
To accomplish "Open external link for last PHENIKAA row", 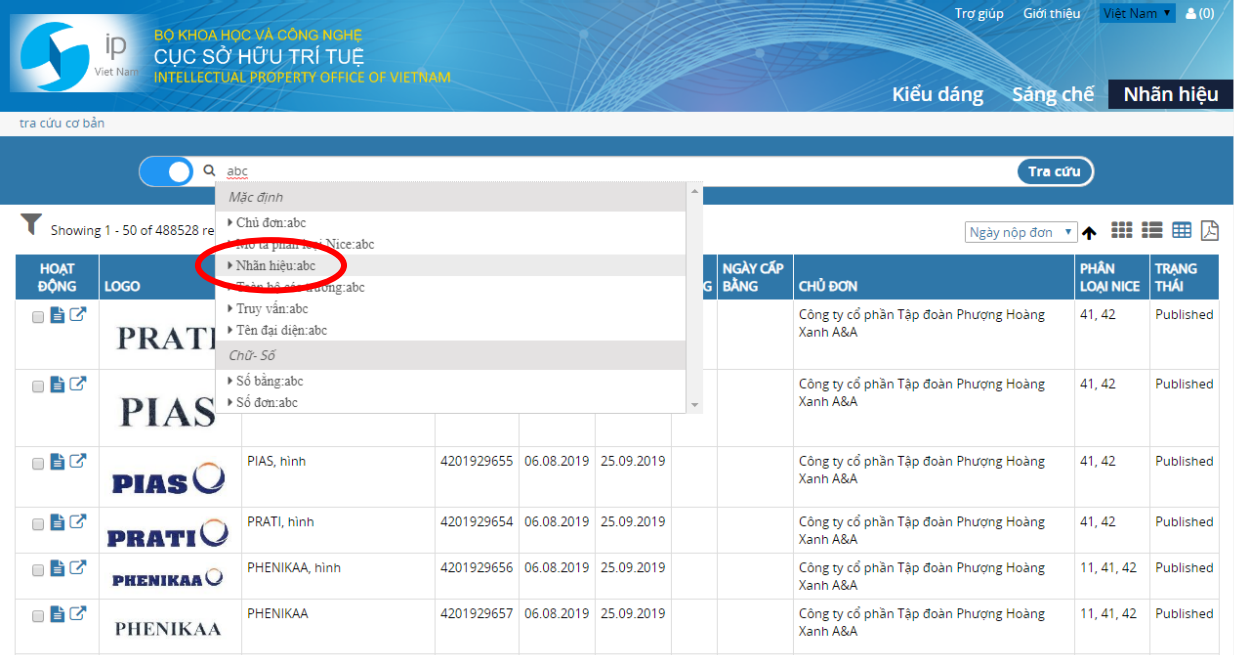I will pos(77,614).
